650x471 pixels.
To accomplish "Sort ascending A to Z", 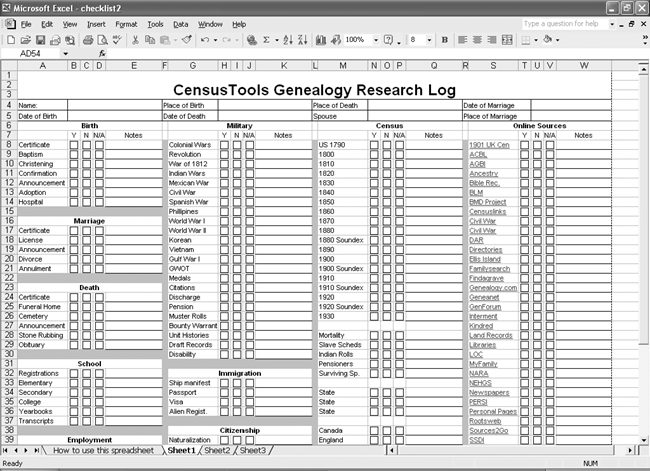I will pos(288,40).
